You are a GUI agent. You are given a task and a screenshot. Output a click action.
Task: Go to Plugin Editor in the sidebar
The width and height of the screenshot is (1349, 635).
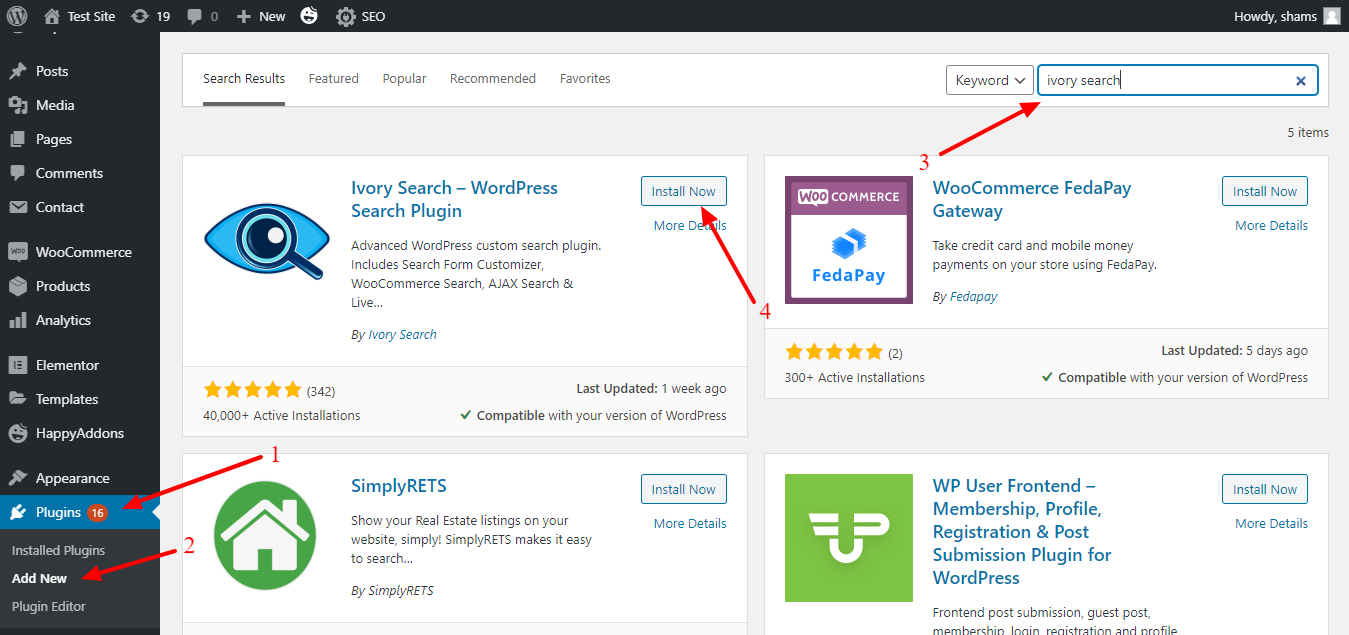[46, 606]
